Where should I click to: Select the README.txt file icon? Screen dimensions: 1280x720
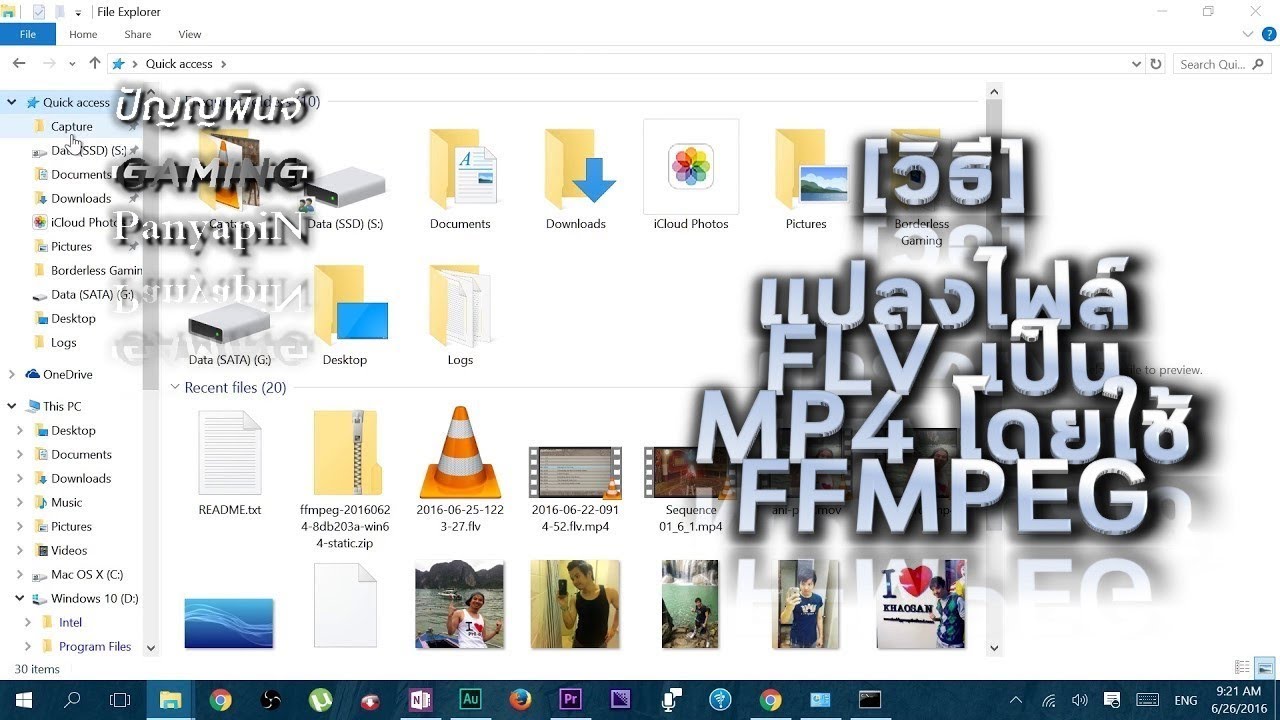tap(230, 452)
